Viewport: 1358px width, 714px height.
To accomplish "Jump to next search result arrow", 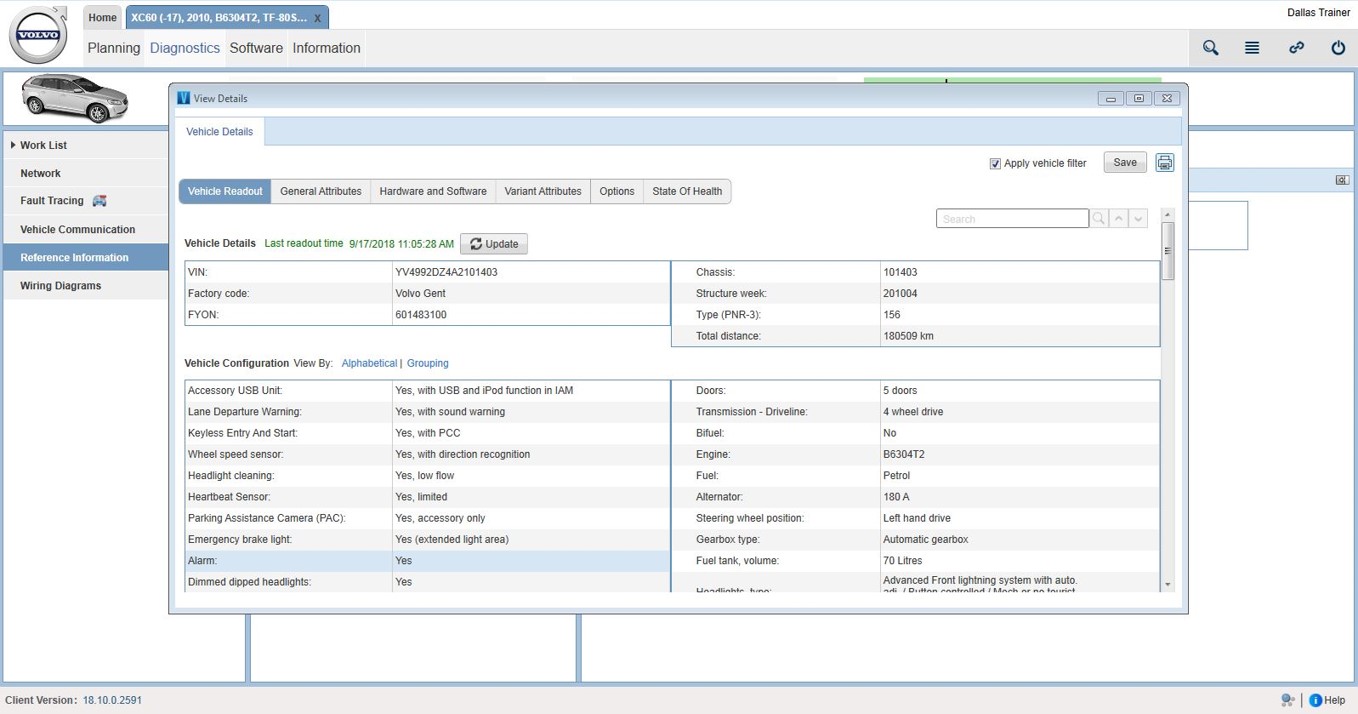I will pyautogui.click(x=1138, y=219).
